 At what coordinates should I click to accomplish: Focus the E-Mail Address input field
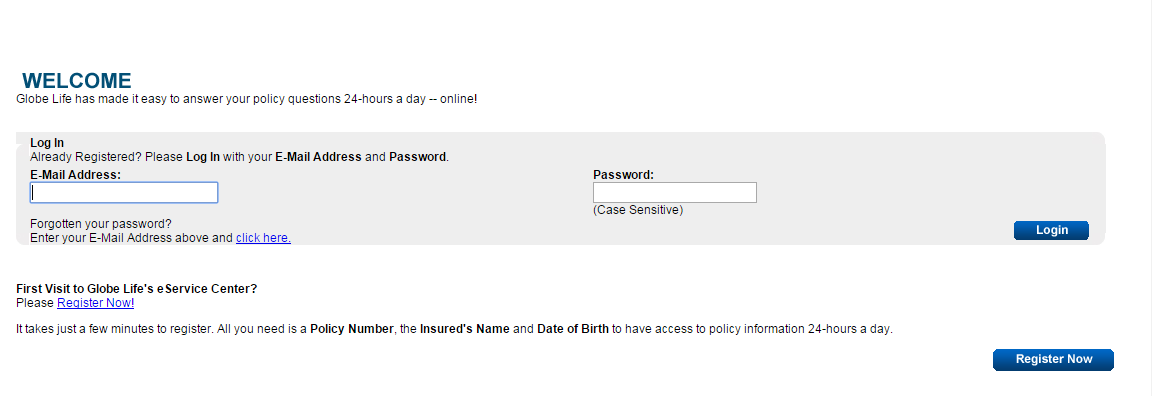point(124,192)
